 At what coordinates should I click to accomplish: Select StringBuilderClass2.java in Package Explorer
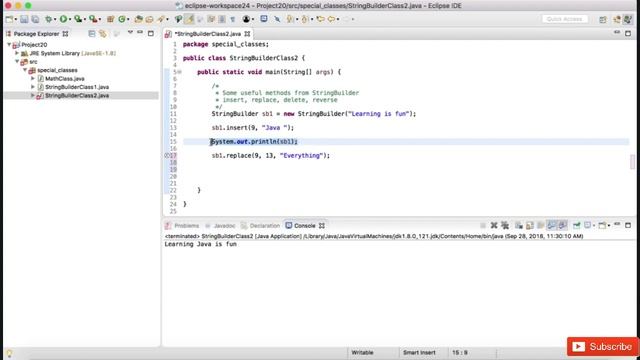coord(77,96)
